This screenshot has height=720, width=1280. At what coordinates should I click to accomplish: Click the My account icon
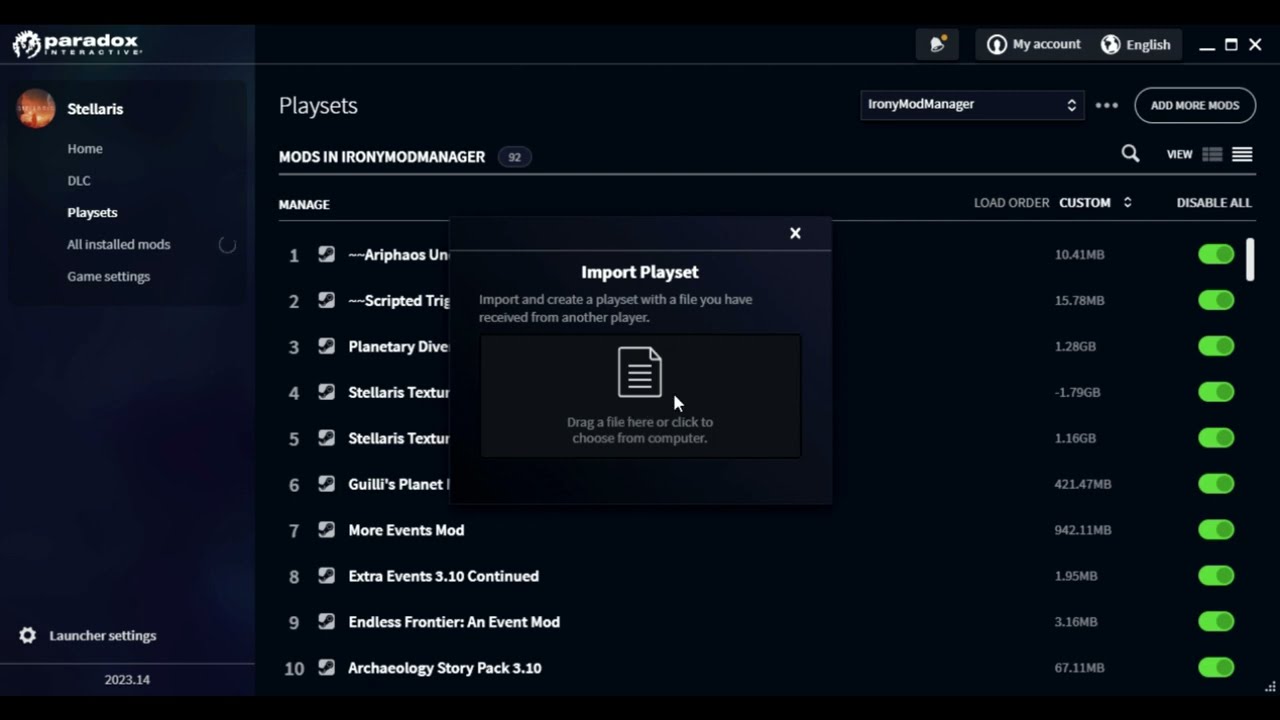tap(996, 44)
